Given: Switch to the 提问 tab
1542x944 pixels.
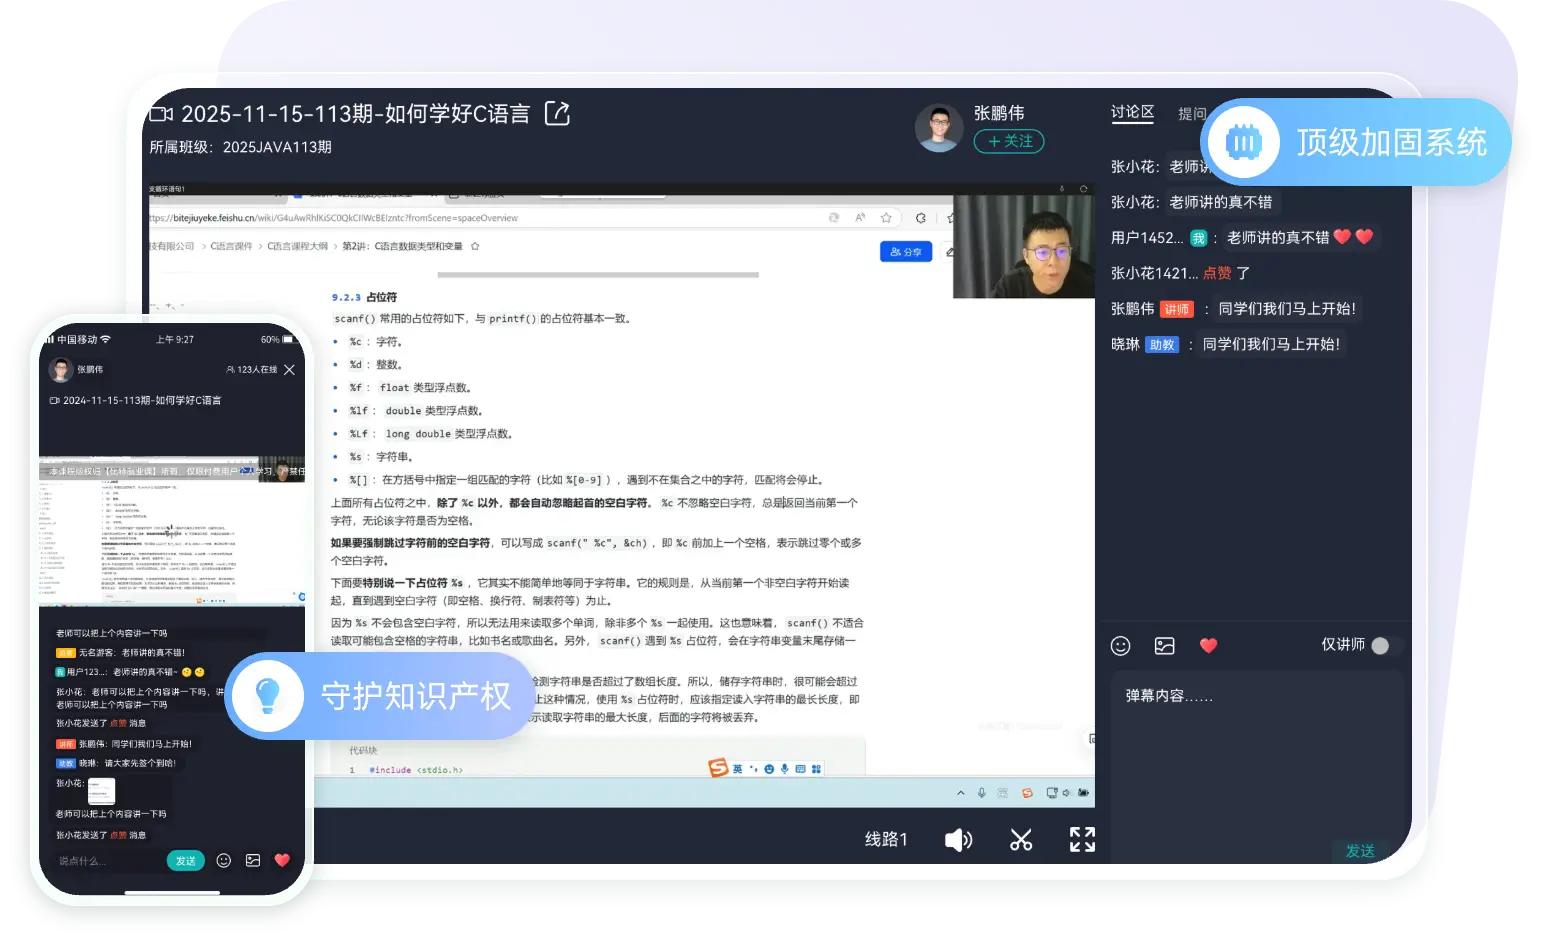Looking at the screenshot, I should pos(1191,114).
